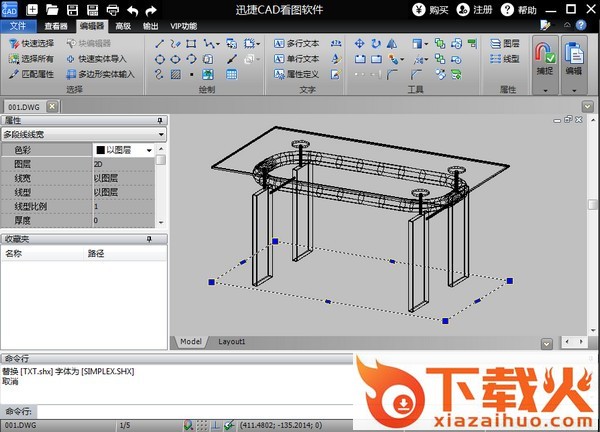
Task: Open the Layout1 tab
Action: click(x=232, y=342)
